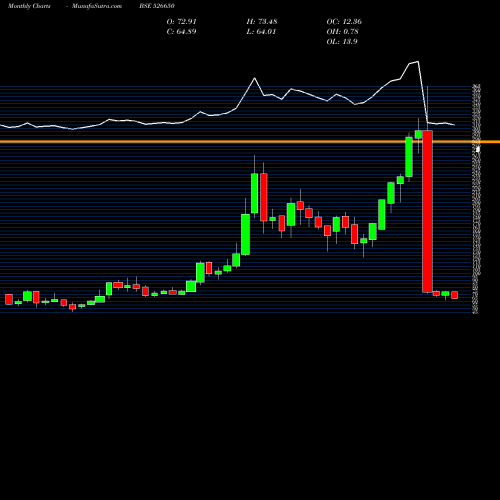This screenshot has width=500, height=500.
Task: Click the close value 'C: 64.89'
Action: (x=181, y=31)
